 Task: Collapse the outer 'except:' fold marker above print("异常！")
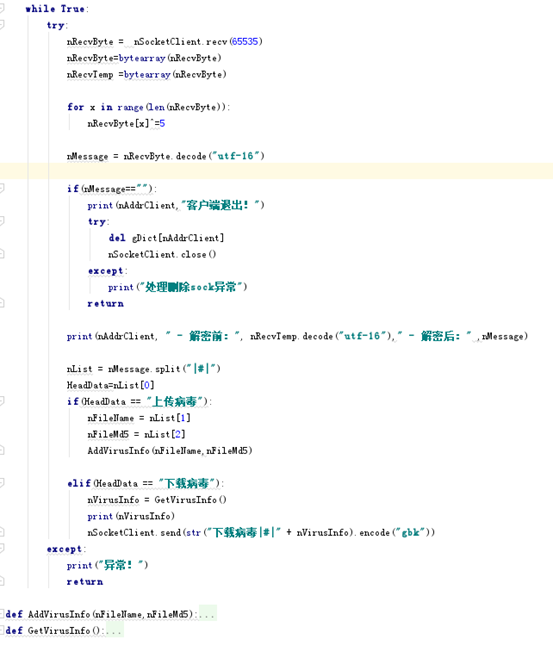2,548
